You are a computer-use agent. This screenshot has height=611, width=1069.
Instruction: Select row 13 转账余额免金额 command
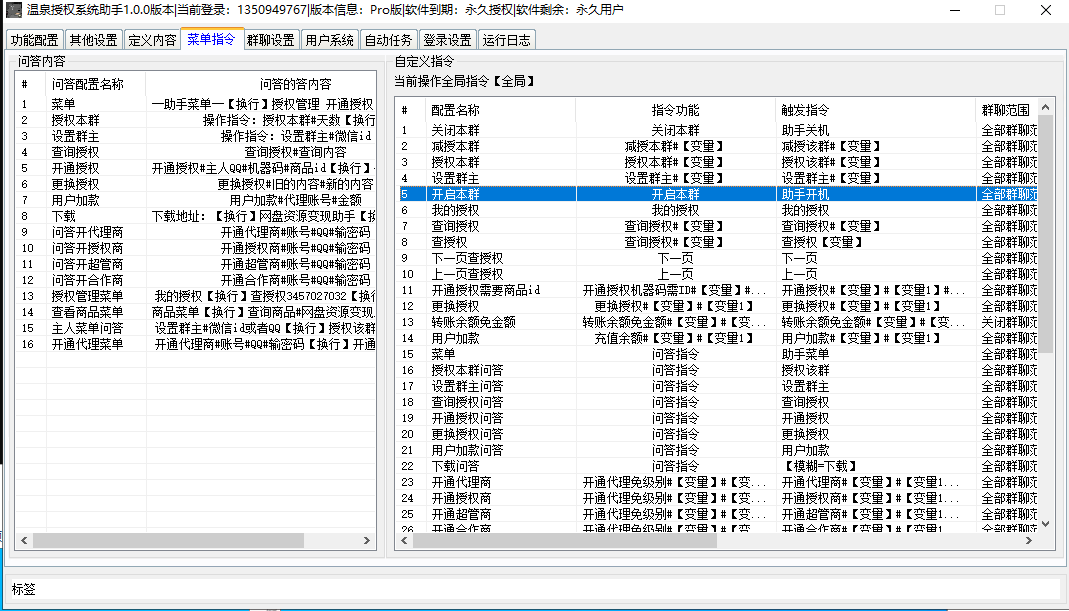(473, 322)
